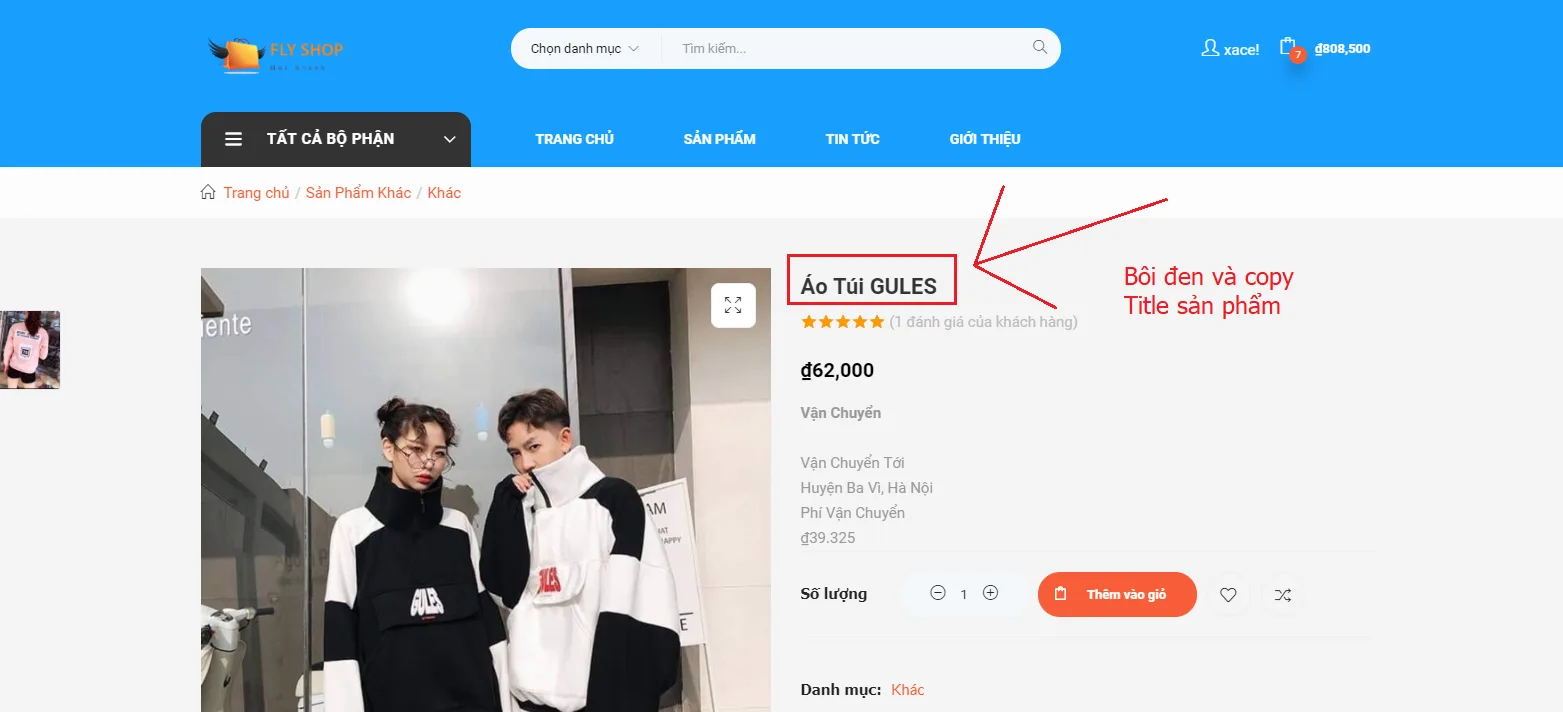1563x712 pixels.
Task: Click the compare shuffle icon
Action: [1283, 595]
